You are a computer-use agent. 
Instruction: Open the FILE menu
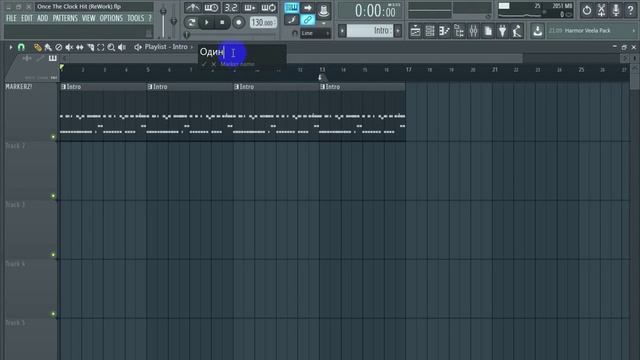pos(11,18)
